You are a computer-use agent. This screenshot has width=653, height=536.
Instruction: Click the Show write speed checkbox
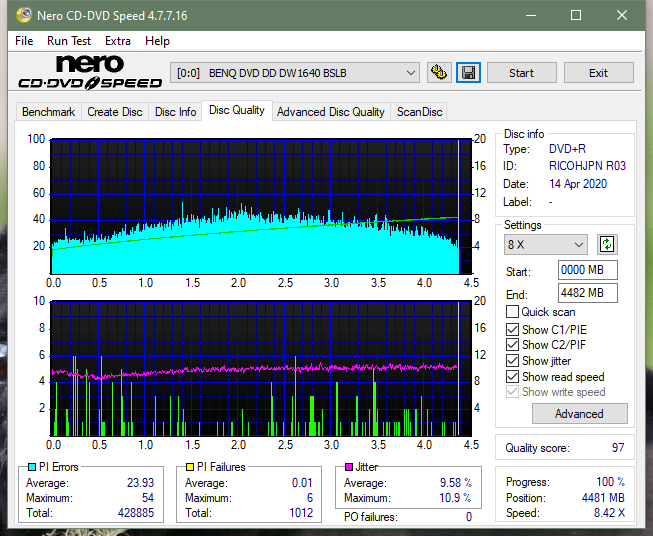[x=512, y=392]
